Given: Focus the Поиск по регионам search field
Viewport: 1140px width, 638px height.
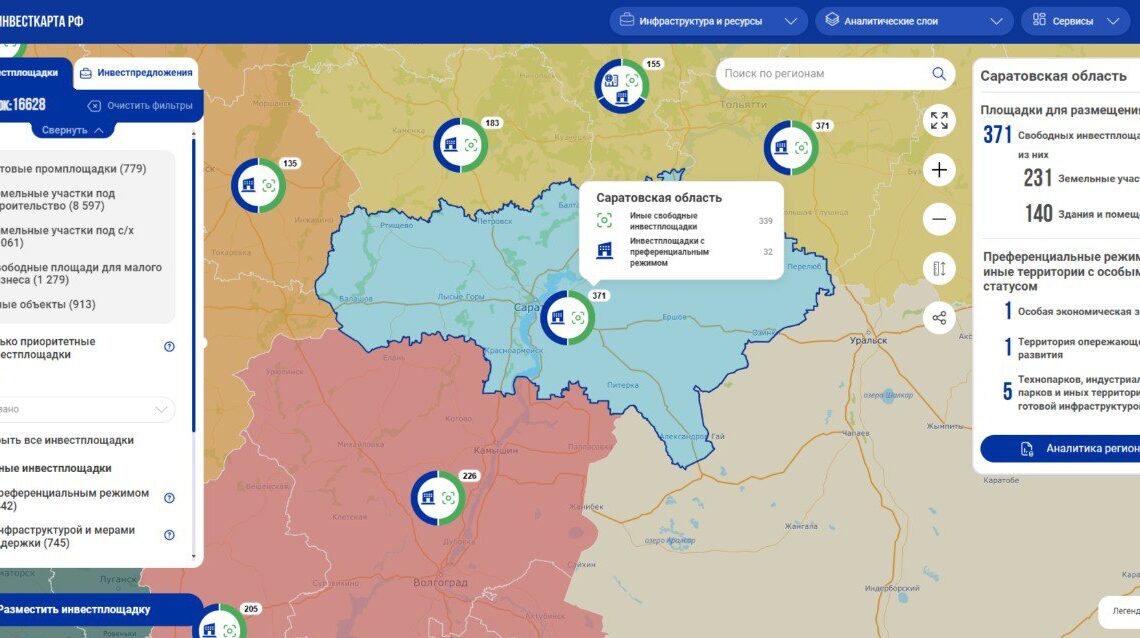Looking at the screenshot, I should [x=835, y=73].
